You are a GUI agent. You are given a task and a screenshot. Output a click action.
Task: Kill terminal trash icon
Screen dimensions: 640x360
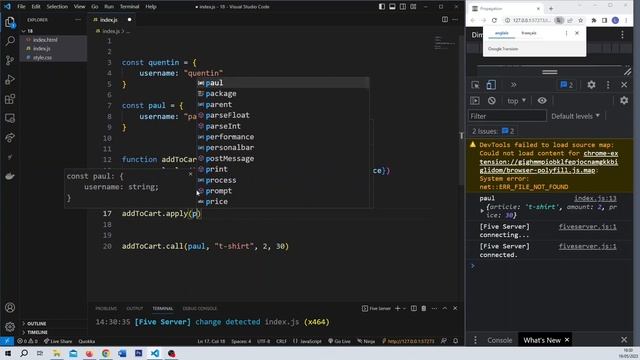coord(424,308)
